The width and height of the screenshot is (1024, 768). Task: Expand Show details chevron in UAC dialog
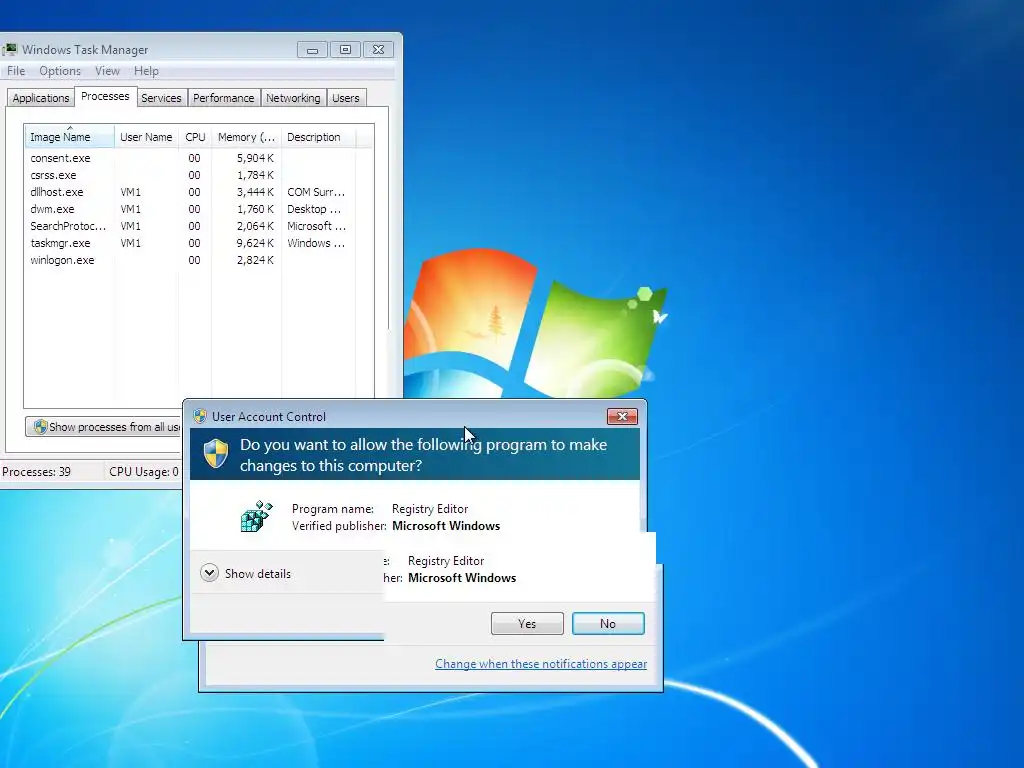pyautogui.click(x=209, y=573)
